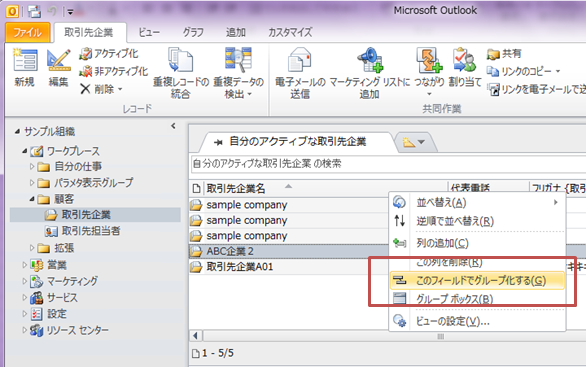Toggle sort arrow on 取引先企業名 column
586x367 pixels.
(x=288, y=186)
